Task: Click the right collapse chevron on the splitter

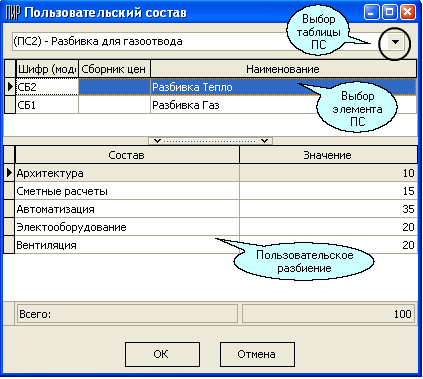Action: pos(265,141)
